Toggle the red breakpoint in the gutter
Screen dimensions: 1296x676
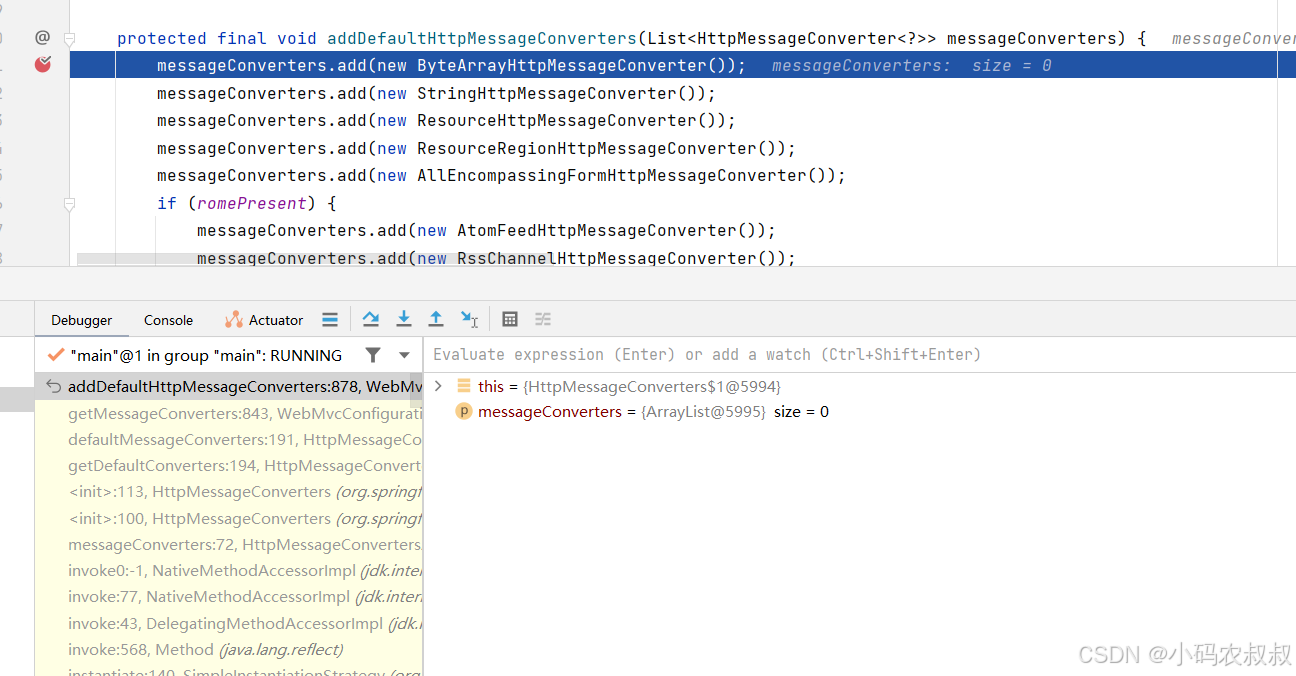(42, 65)
